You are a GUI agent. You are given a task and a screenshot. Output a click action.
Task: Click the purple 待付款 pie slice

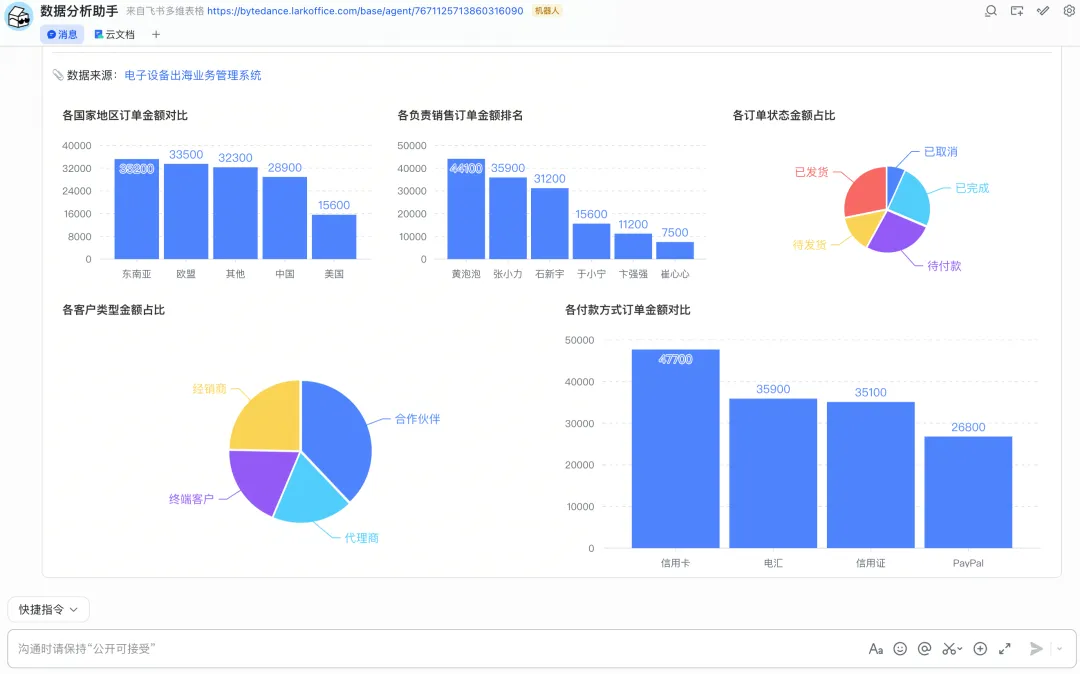(x=897, y=233)
